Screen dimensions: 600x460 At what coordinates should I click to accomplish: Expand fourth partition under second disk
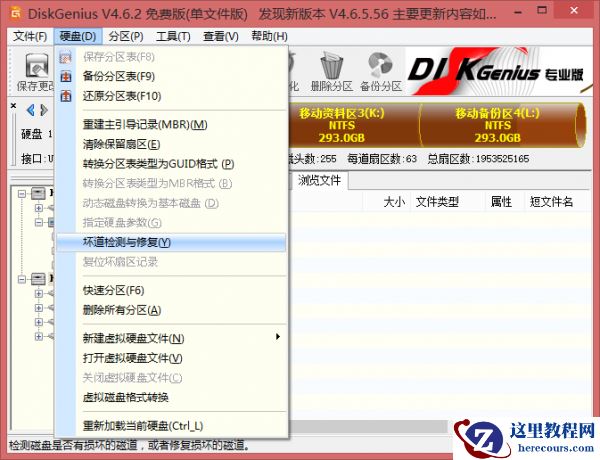pyautogui.click(x=39, y=336)
